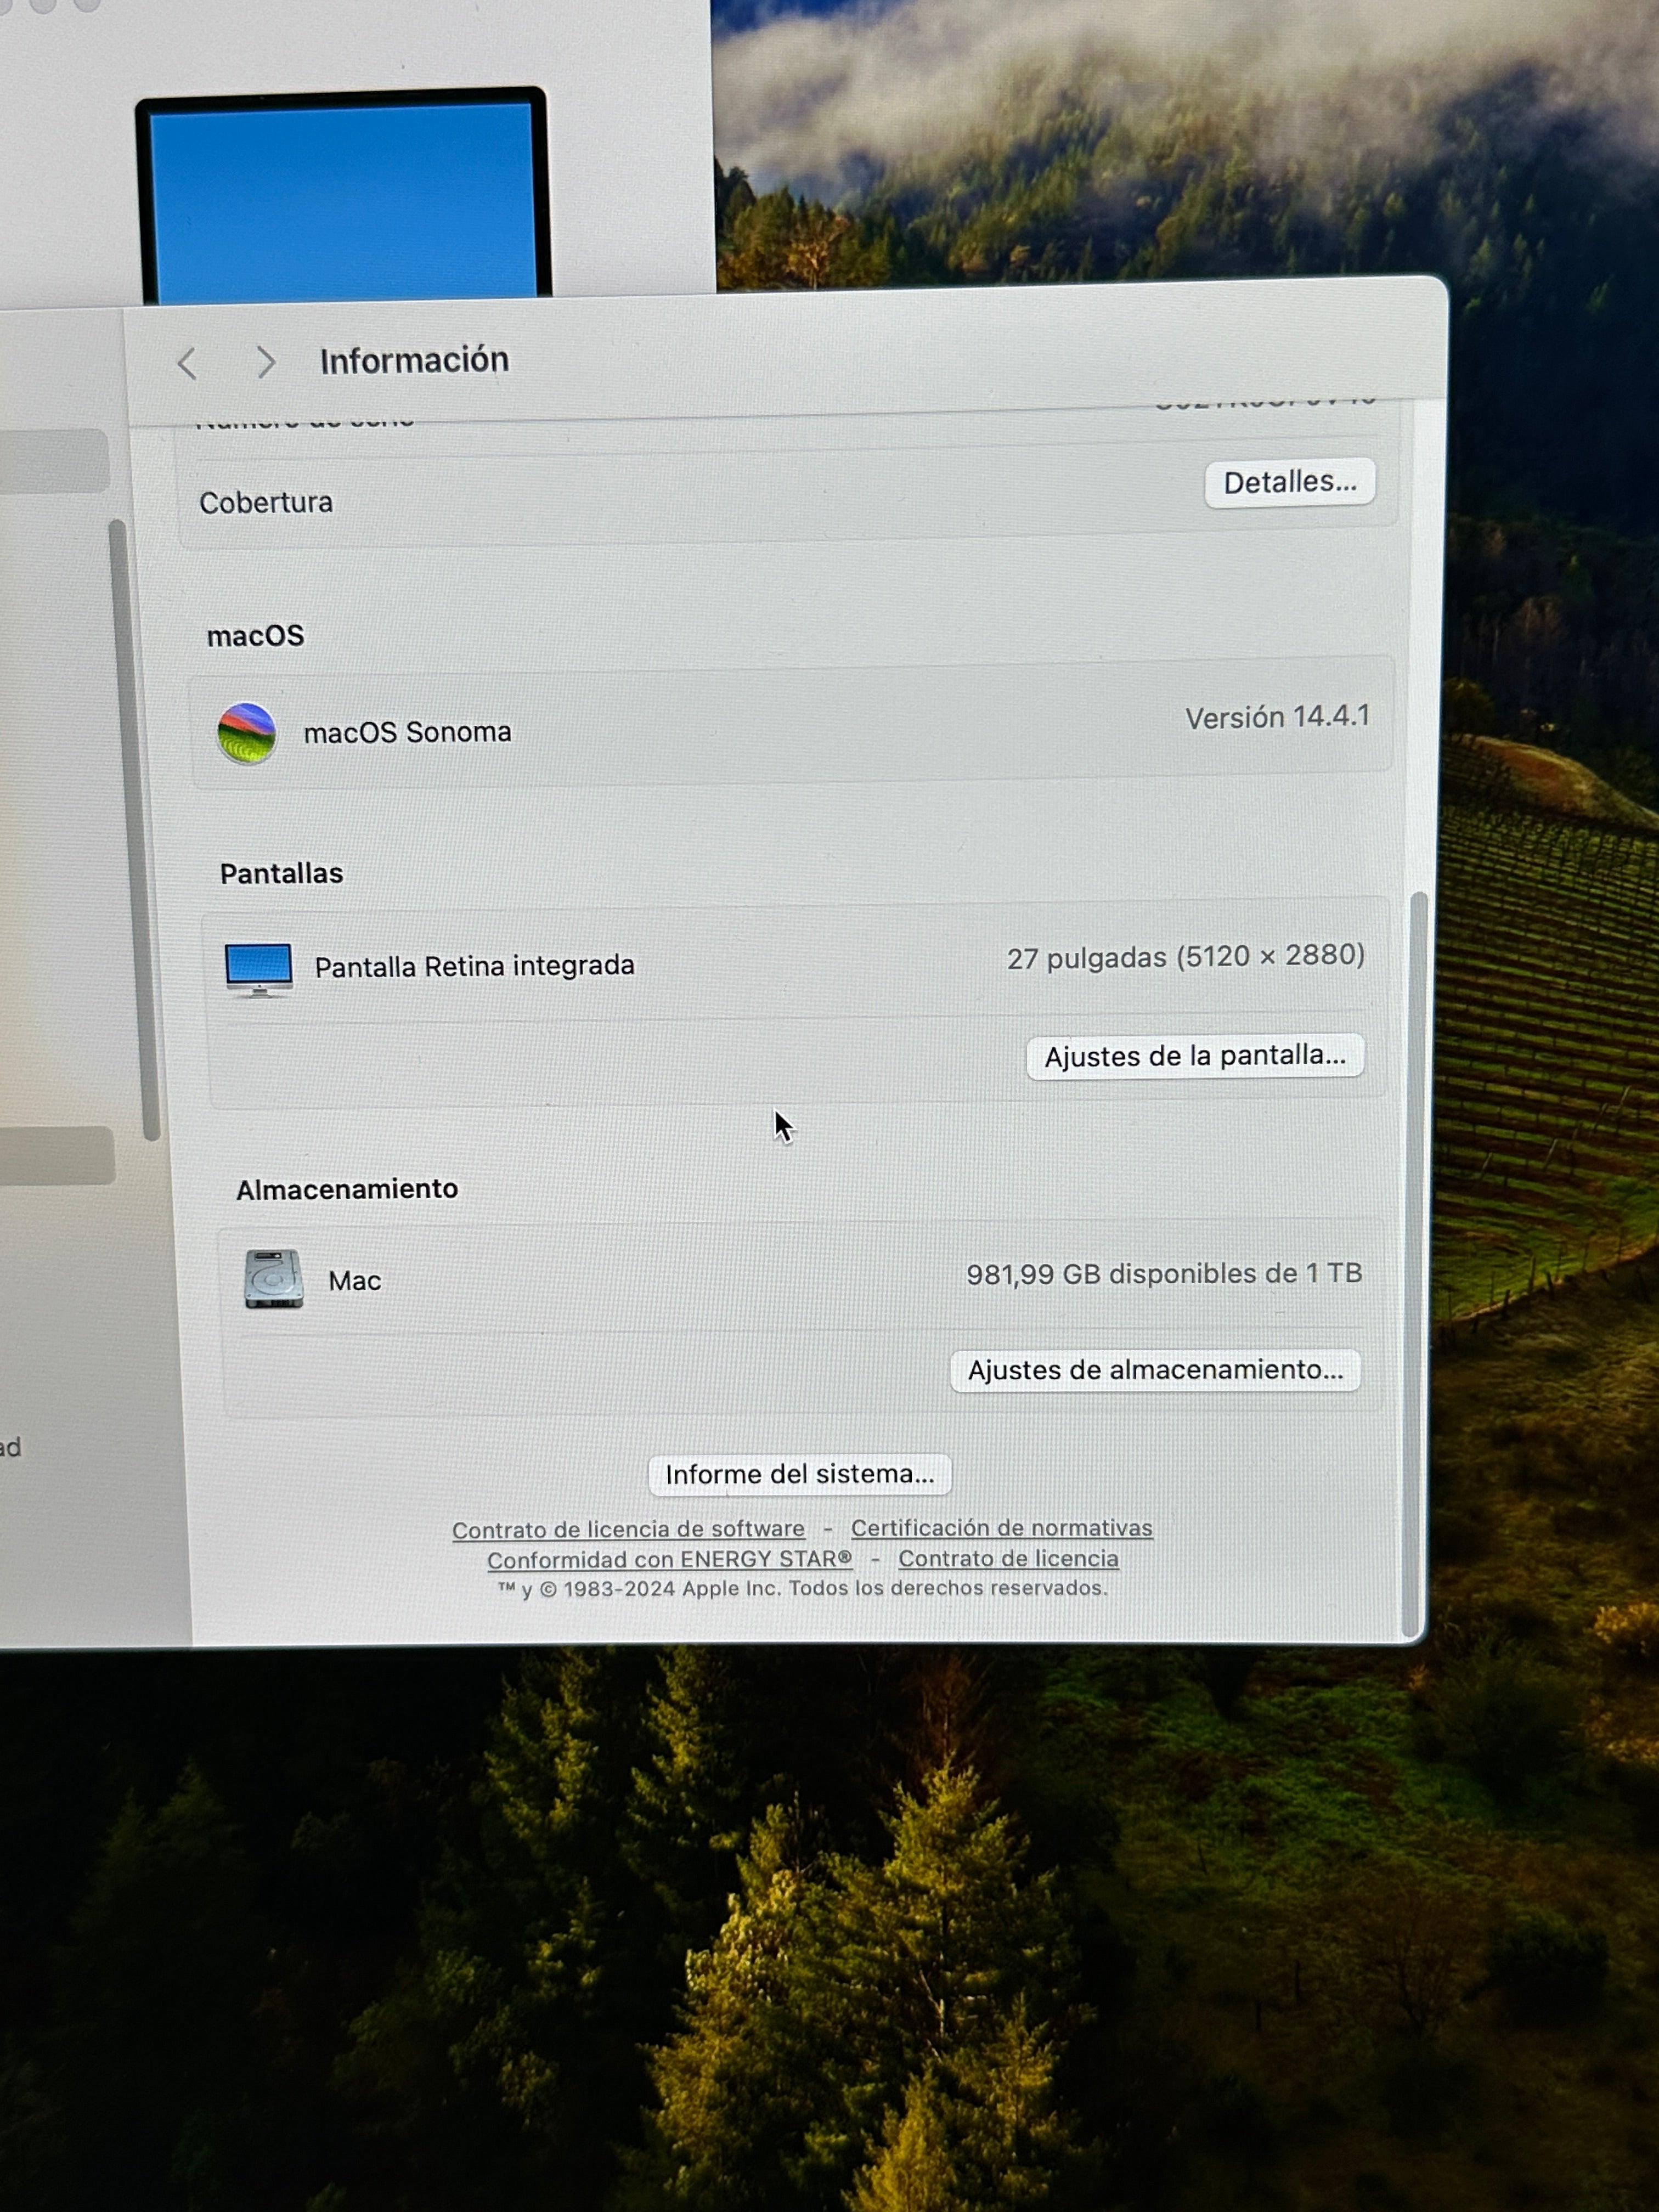Image resolution: width=1659 pixels, height=2212 pixels.
Task: Open Informe del sistema...
Action: tap(800, 1474)
